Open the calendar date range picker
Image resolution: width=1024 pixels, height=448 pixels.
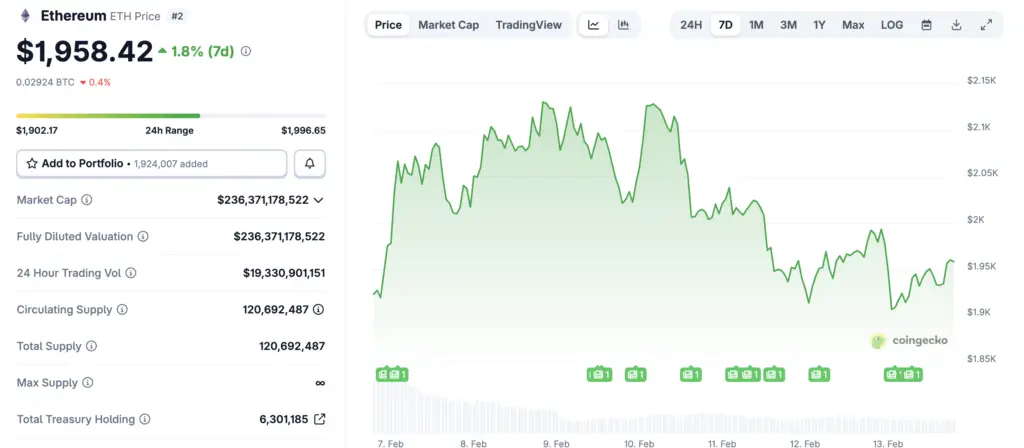926,25
